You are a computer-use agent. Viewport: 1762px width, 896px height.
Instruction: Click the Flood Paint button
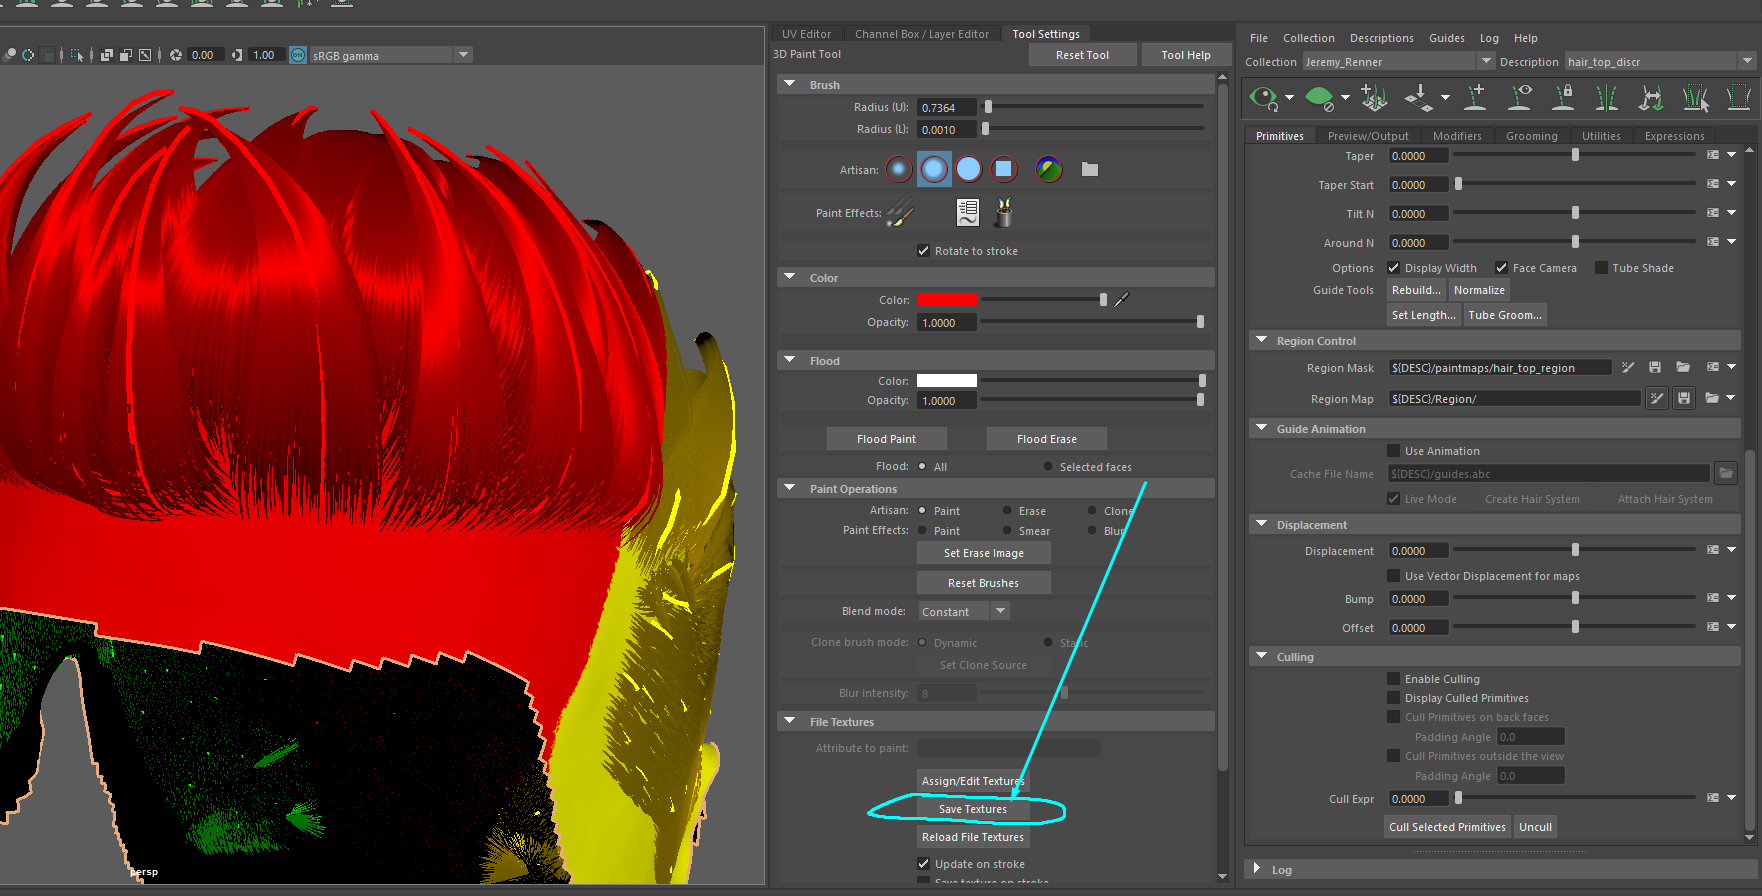pos(886,439)
